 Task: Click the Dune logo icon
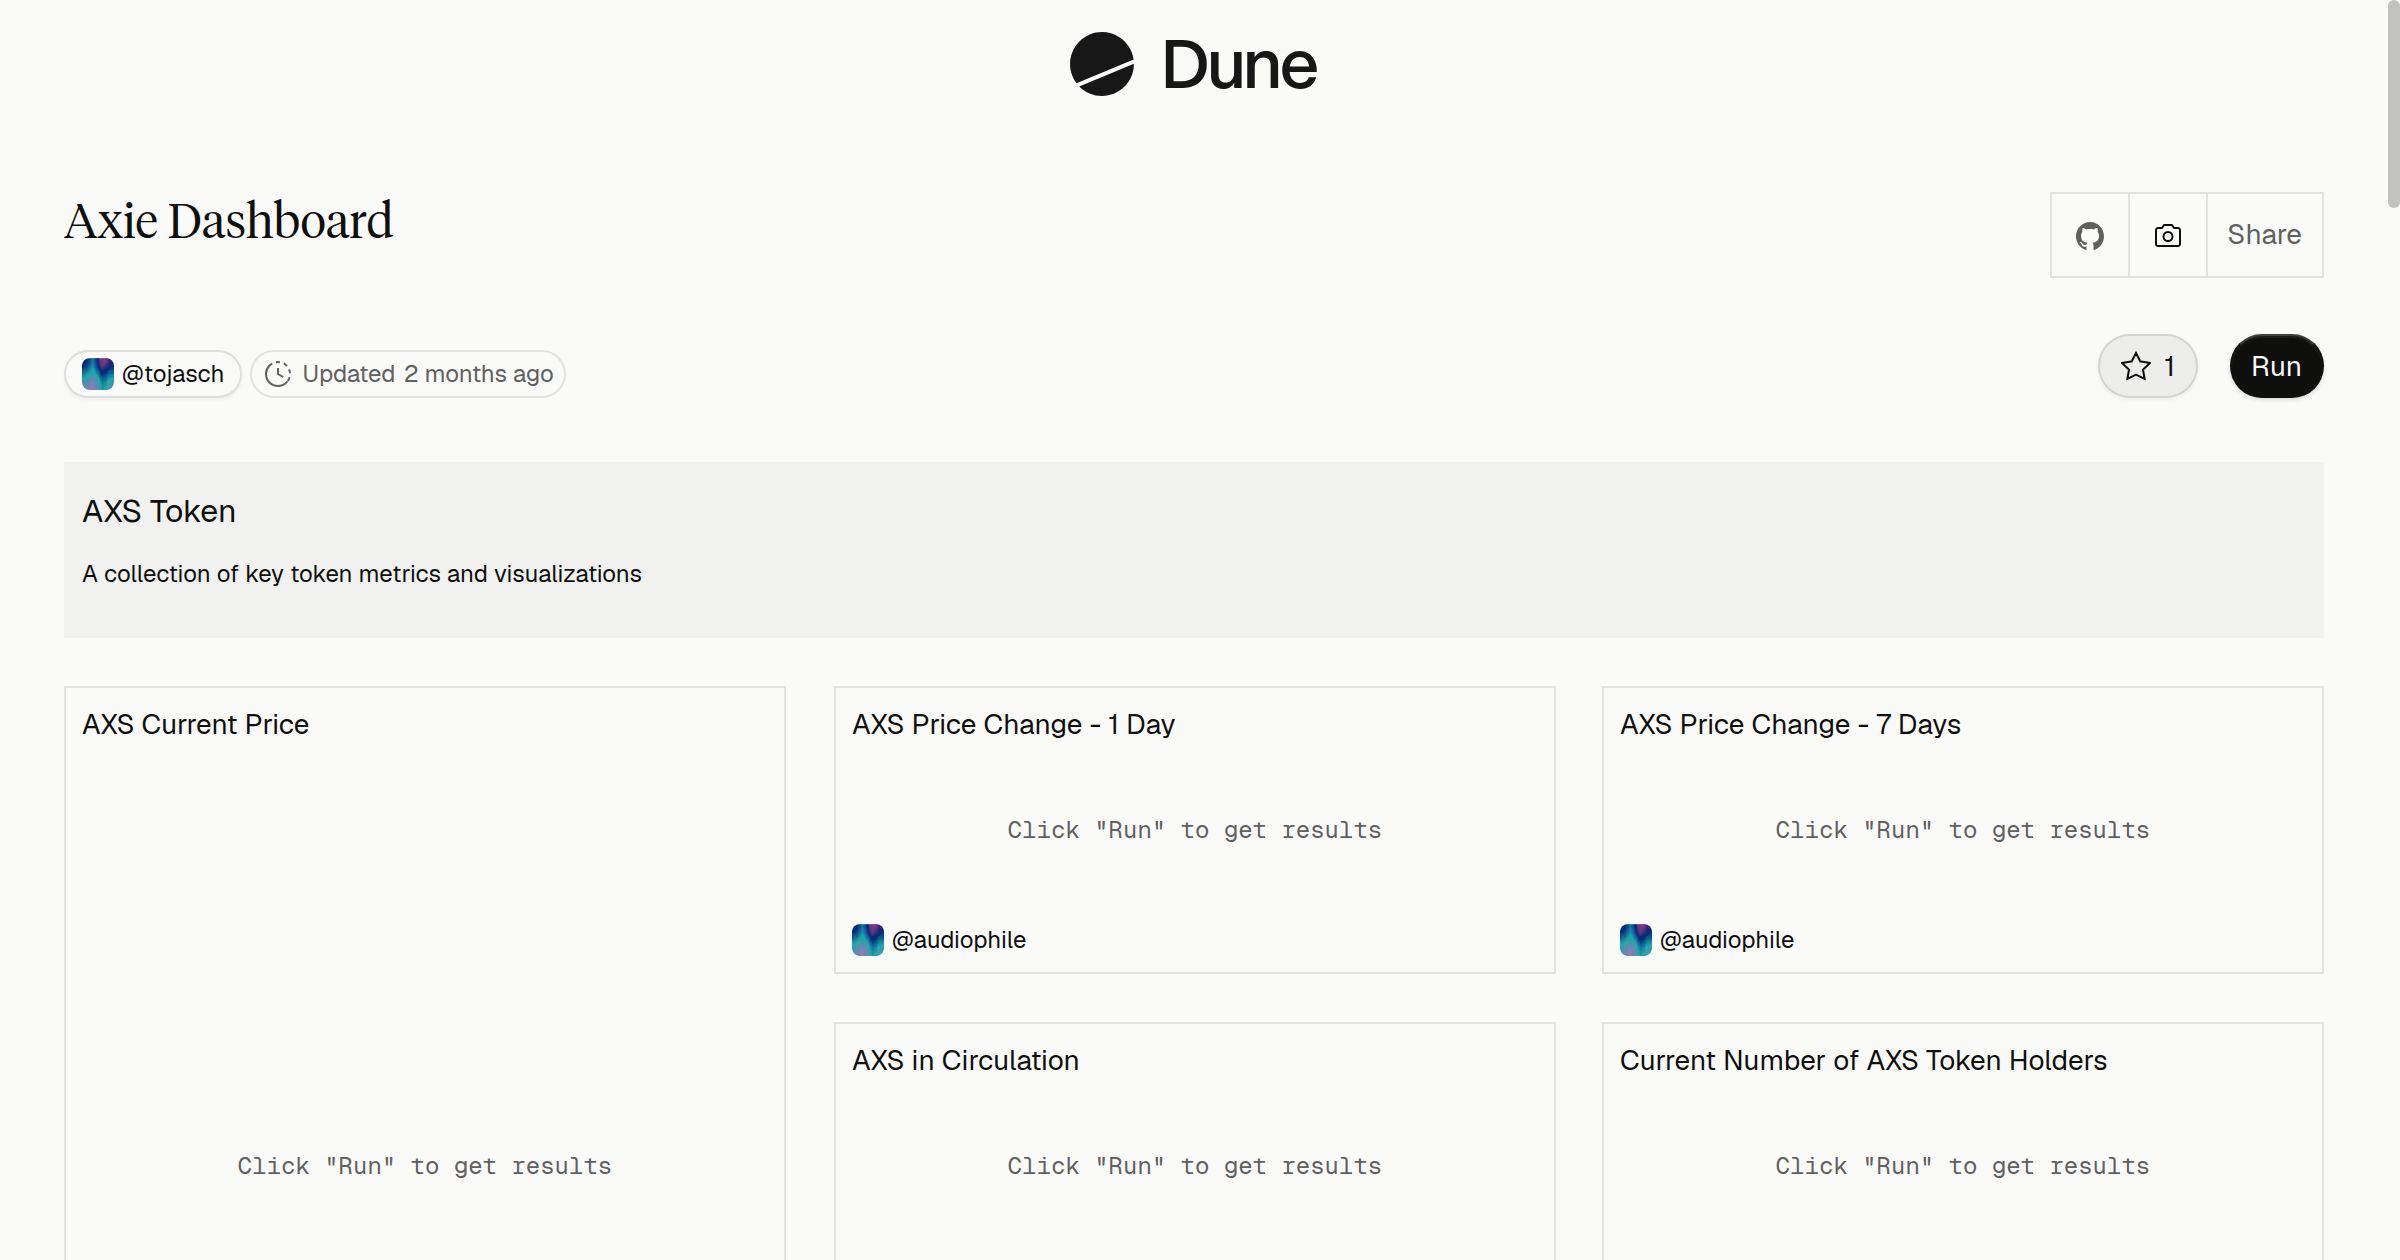[1101, 65]
